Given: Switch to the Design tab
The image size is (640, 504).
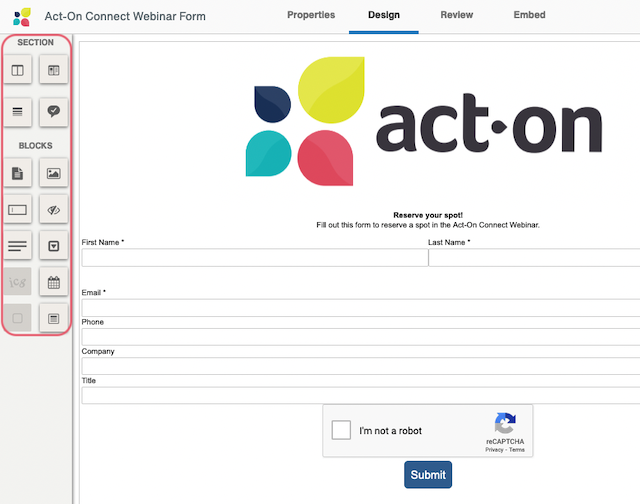Looking at the screenshot, I should (384, 15).
